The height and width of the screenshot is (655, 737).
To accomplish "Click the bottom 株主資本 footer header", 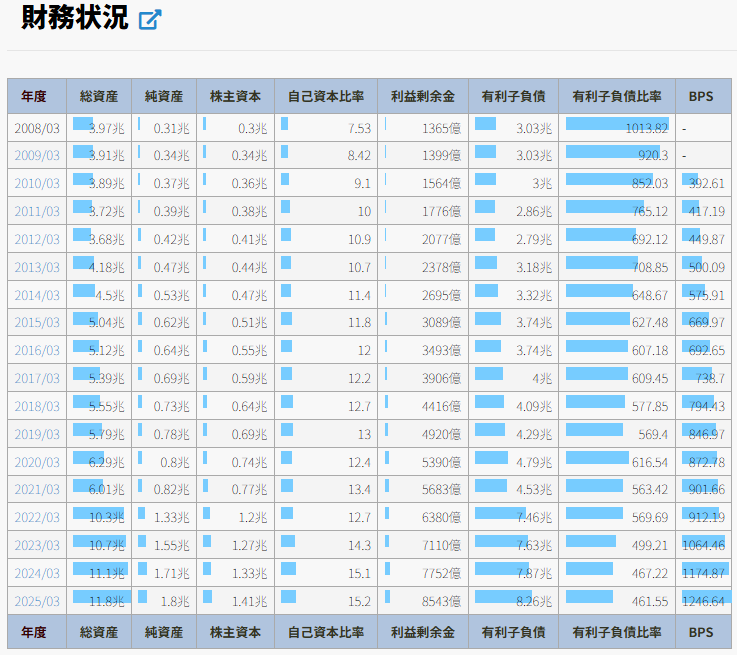I will 235,632.
